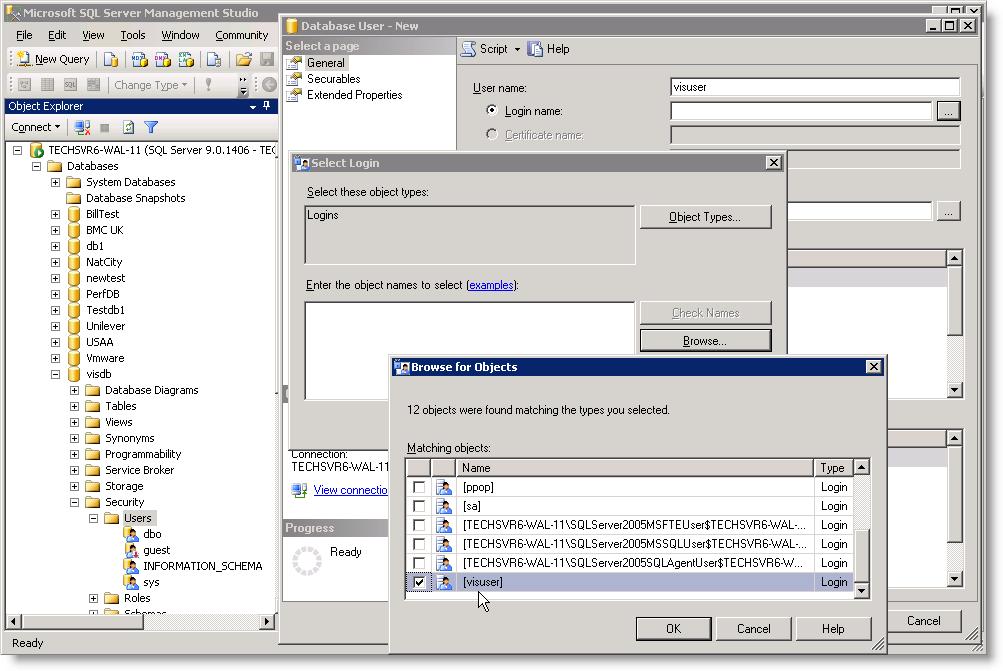
Task: Click the guest user icon
Action: (132, 550)
